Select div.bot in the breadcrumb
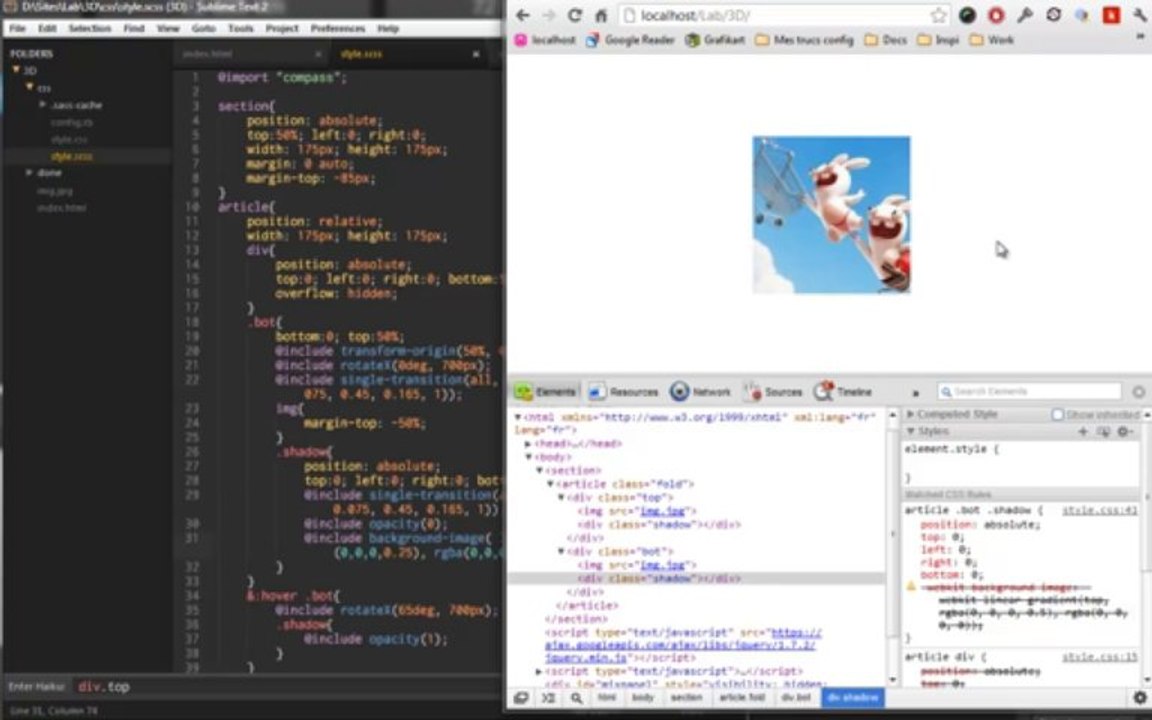Image resolution: width=1152 pixels, height=720 pixels. point(795,698)
